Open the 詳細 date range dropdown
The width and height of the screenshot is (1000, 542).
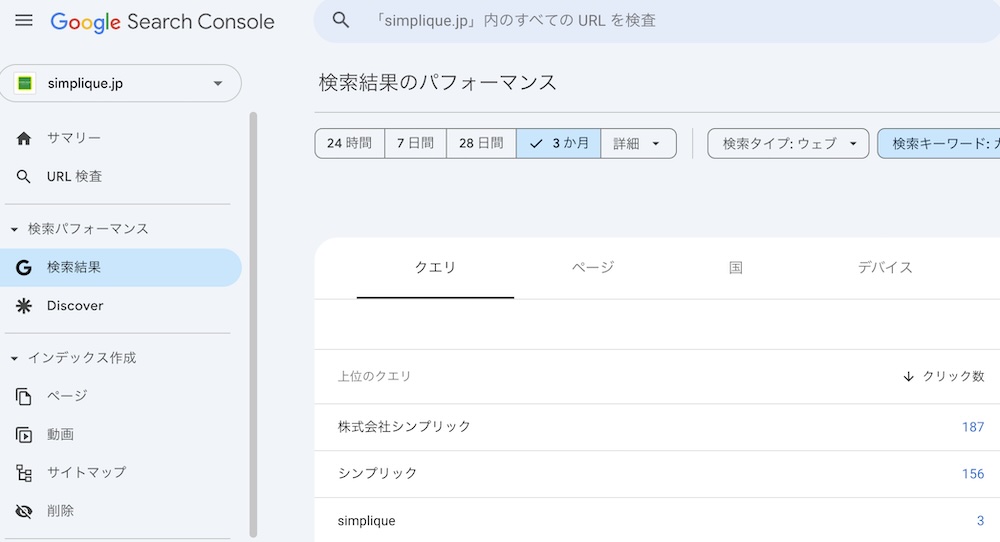point(638,143)
